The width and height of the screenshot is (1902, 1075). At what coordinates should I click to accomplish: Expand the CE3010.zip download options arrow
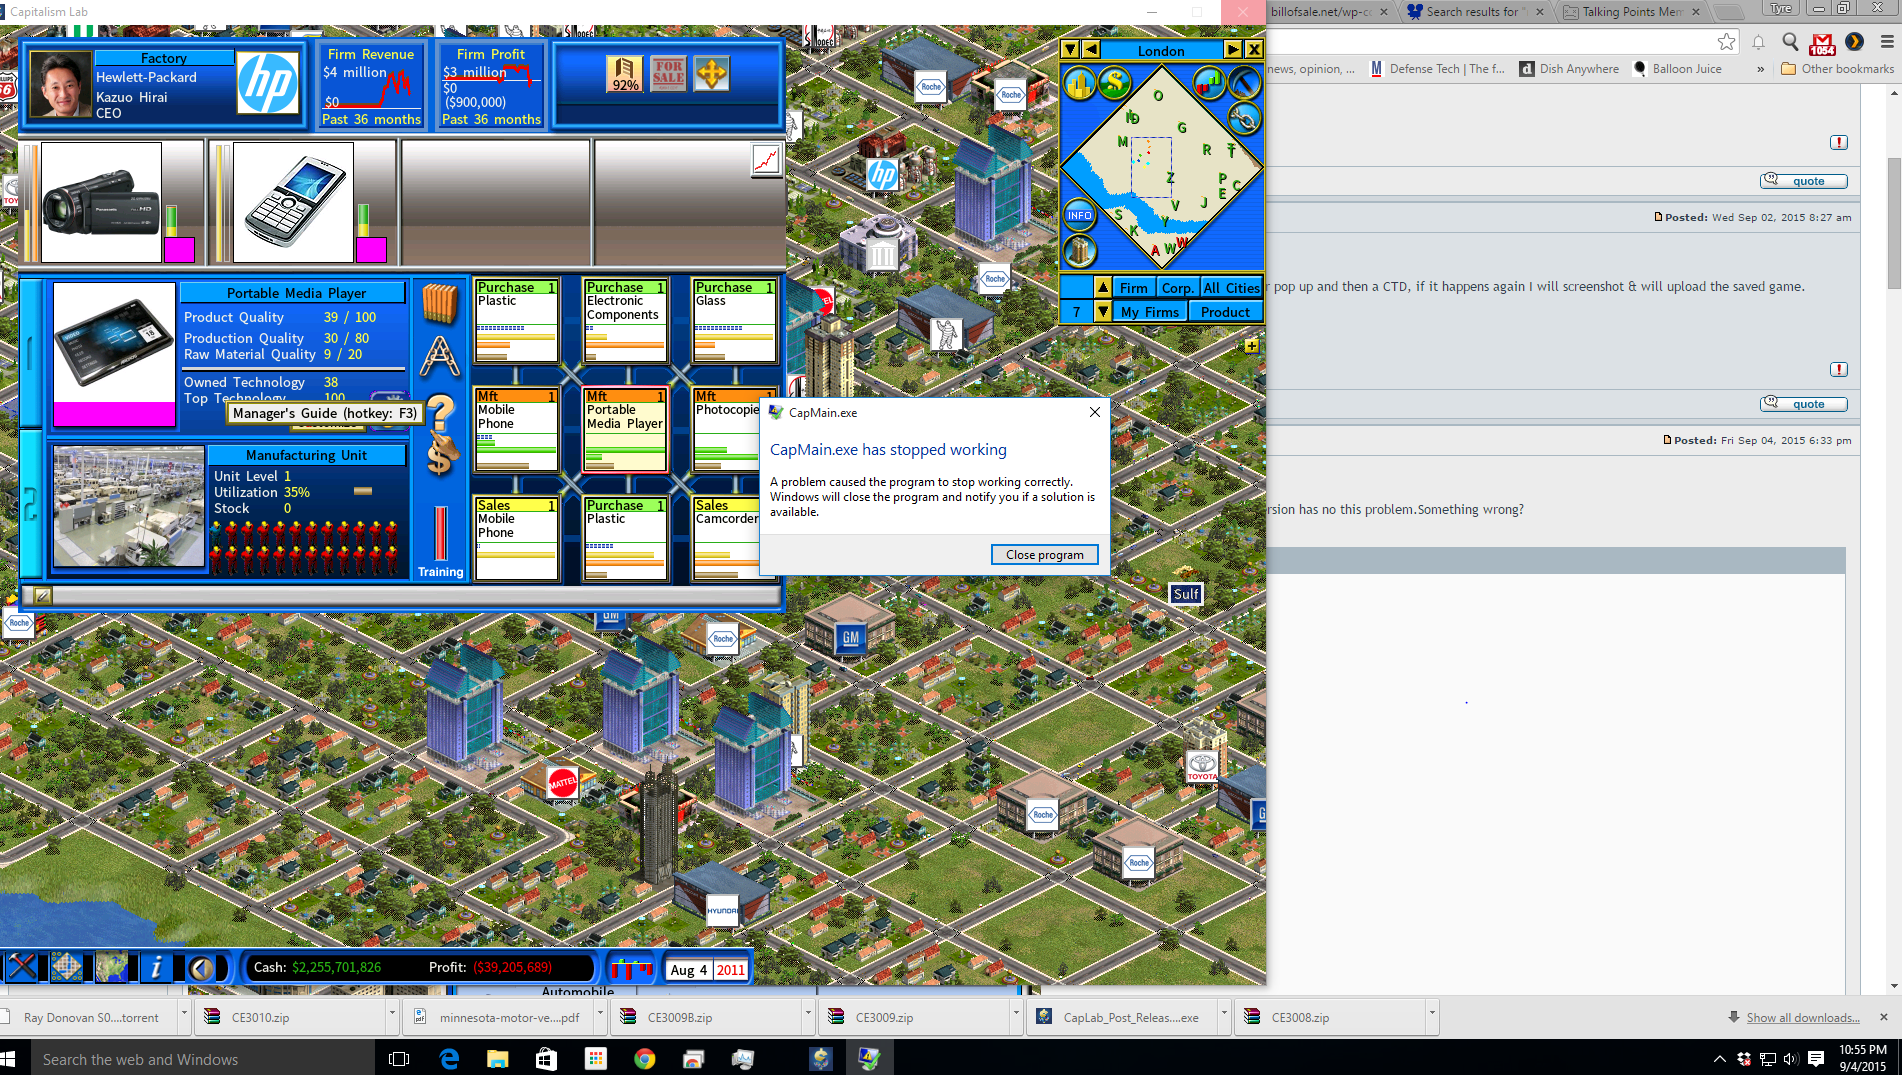pos(392,1017)
